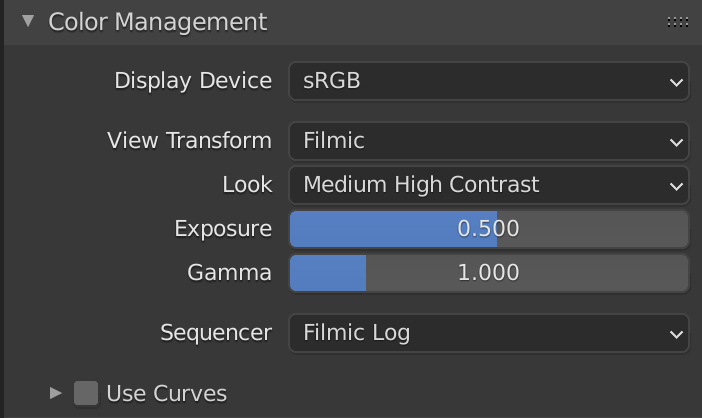Click the Medium High Contrast text
Screen dimensions: 702x418
click(421, 185)
